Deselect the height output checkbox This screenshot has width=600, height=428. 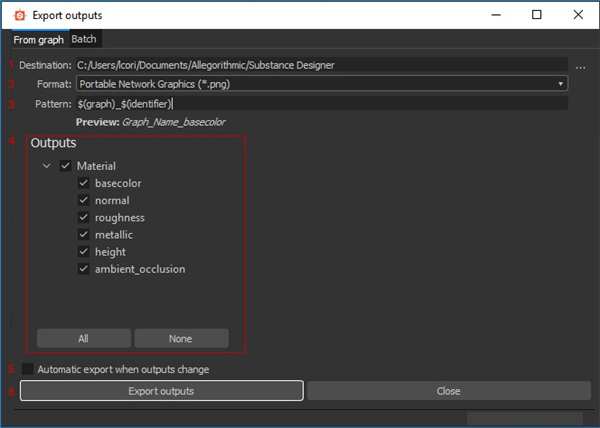(84, 251)
